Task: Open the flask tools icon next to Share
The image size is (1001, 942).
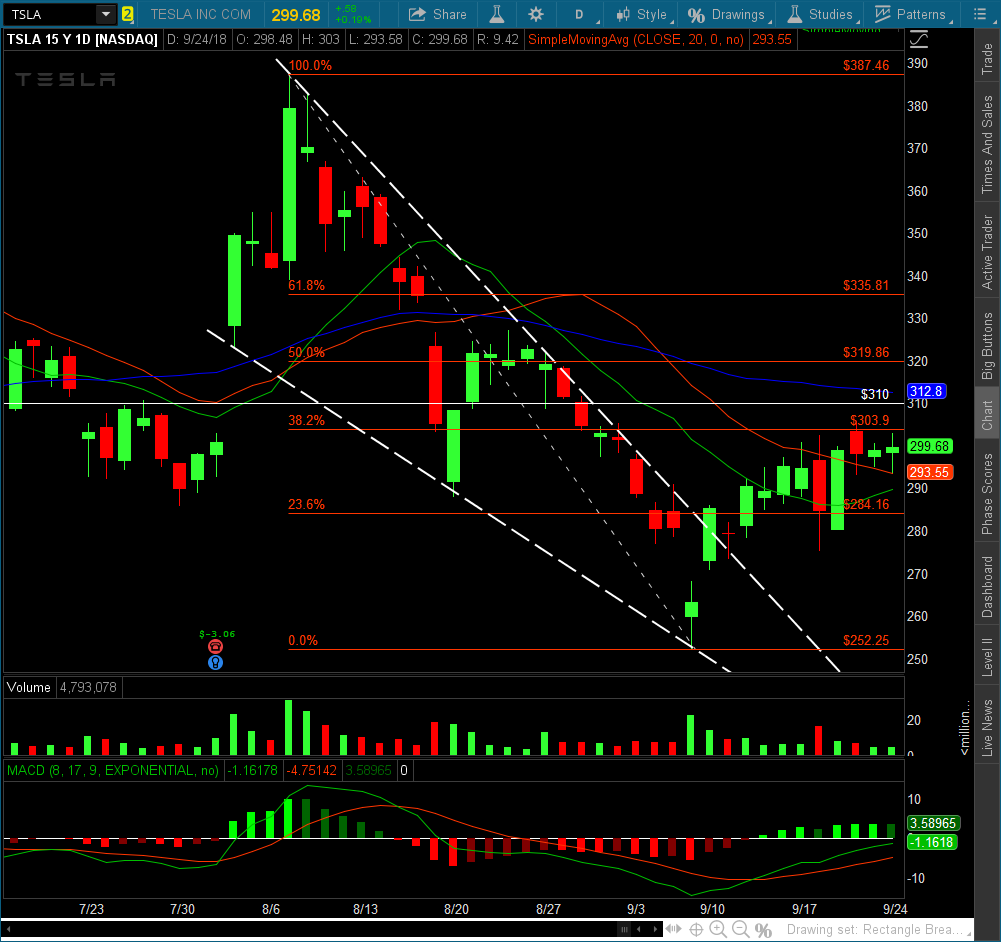Action: click(497, 14)
